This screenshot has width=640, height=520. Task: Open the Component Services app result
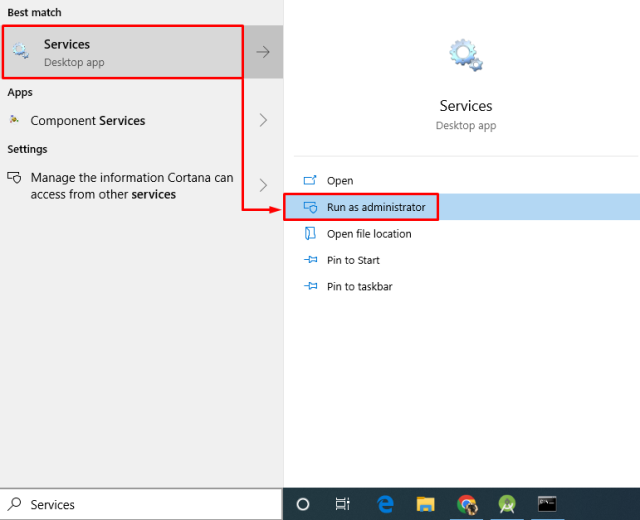pos(88,120)
